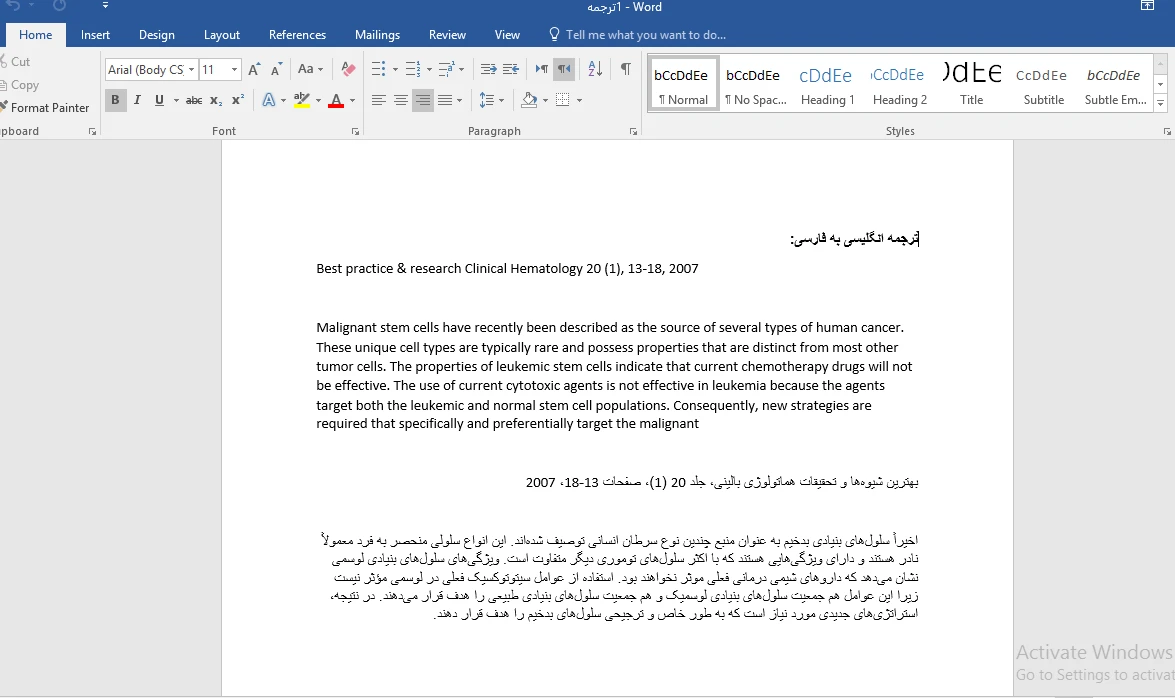Click the Subscript icon
This screenshot has height=698, width=1175.
pos(216,100)
